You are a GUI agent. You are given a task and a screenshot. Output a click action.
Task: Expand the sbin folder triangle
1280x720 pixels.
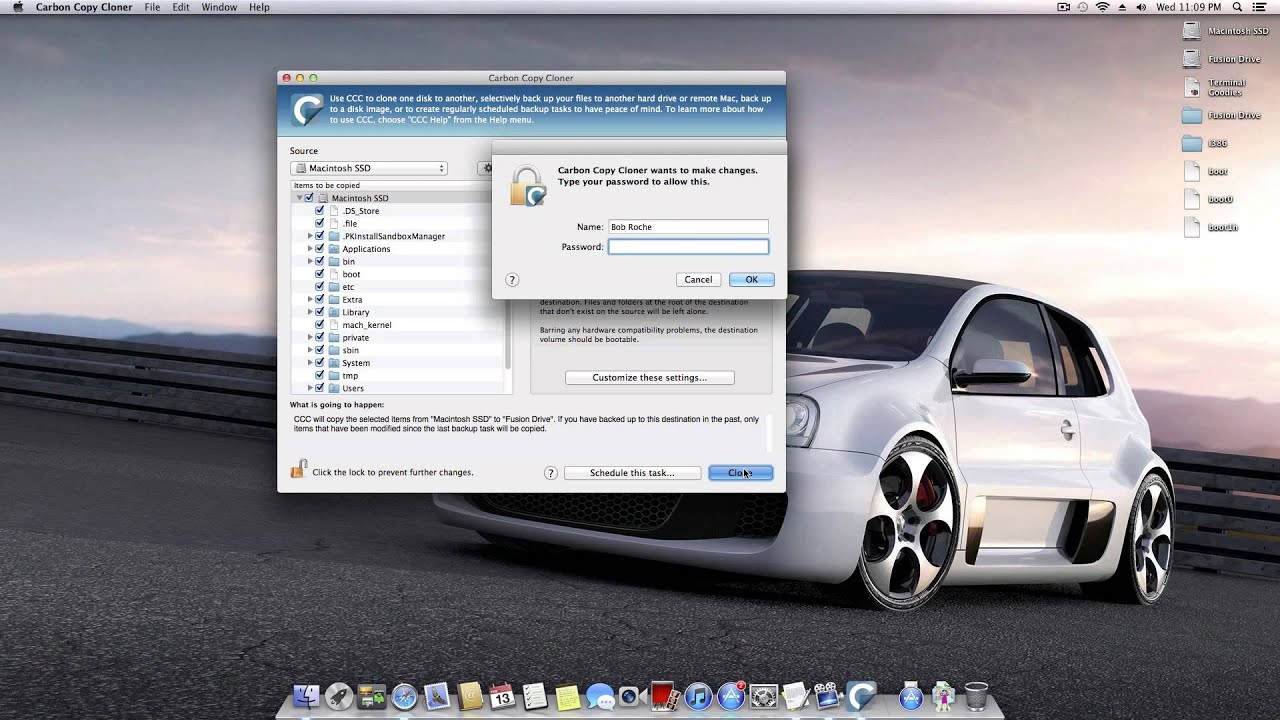(310, 350)
